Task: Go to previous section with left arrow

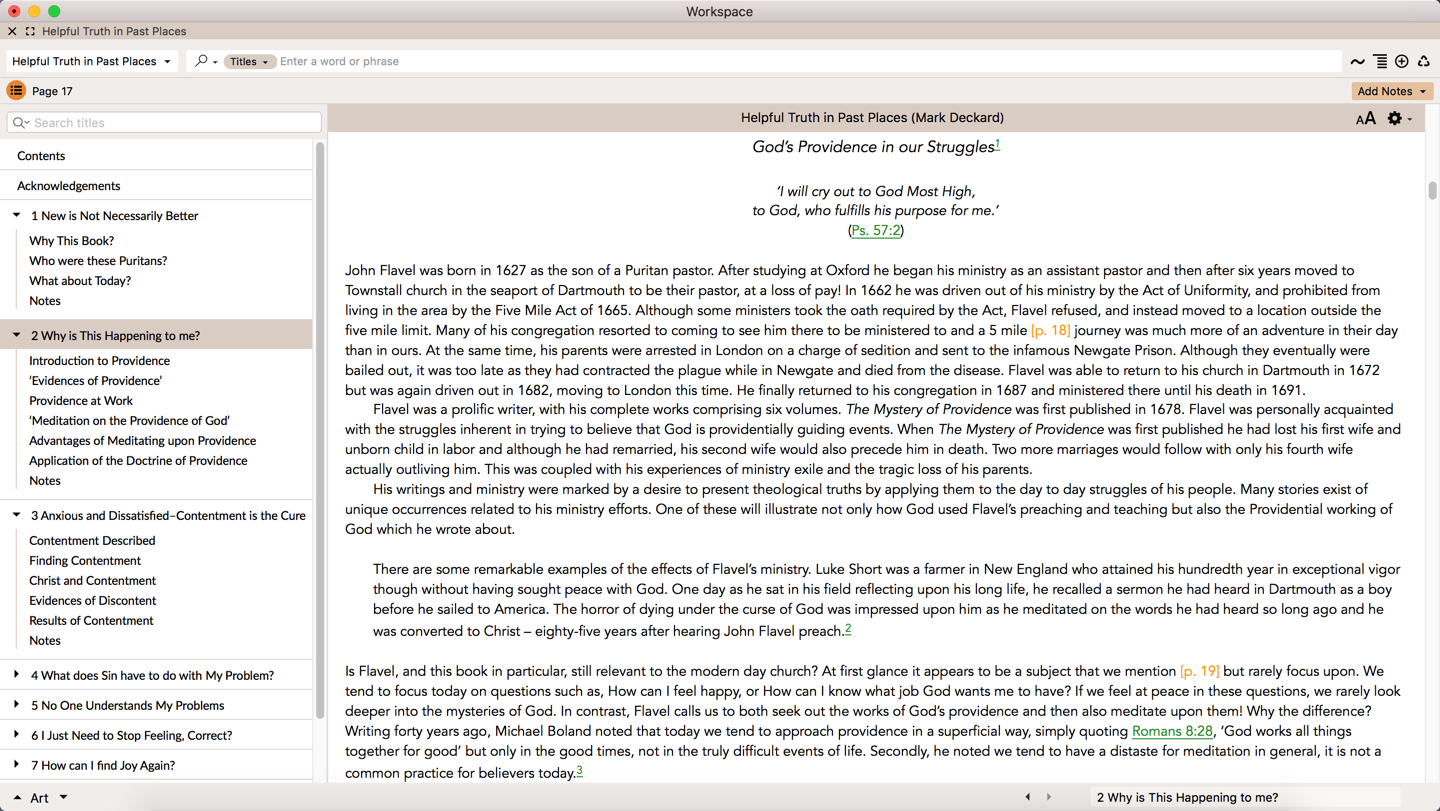Action: (x=1027, y=797)
